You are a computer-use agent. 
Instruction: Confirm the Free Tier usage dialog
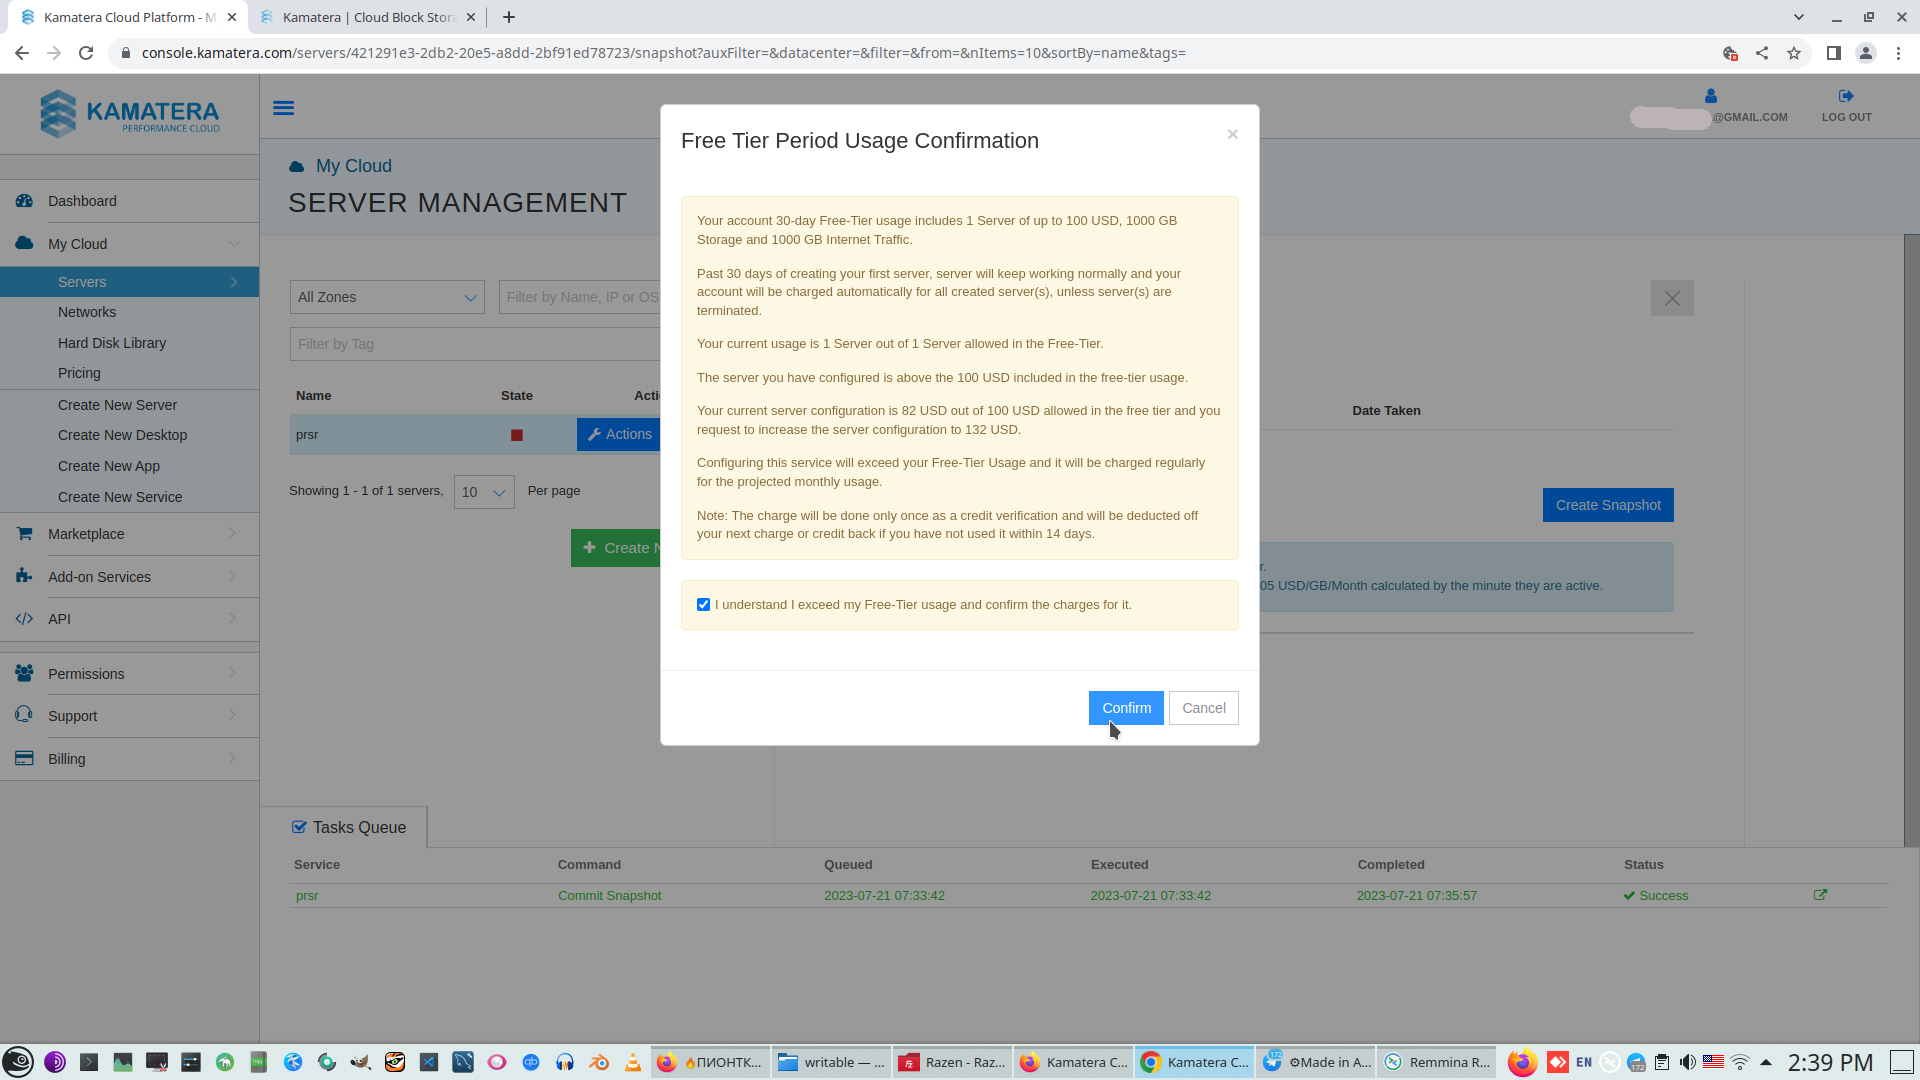coord(1126,708)
